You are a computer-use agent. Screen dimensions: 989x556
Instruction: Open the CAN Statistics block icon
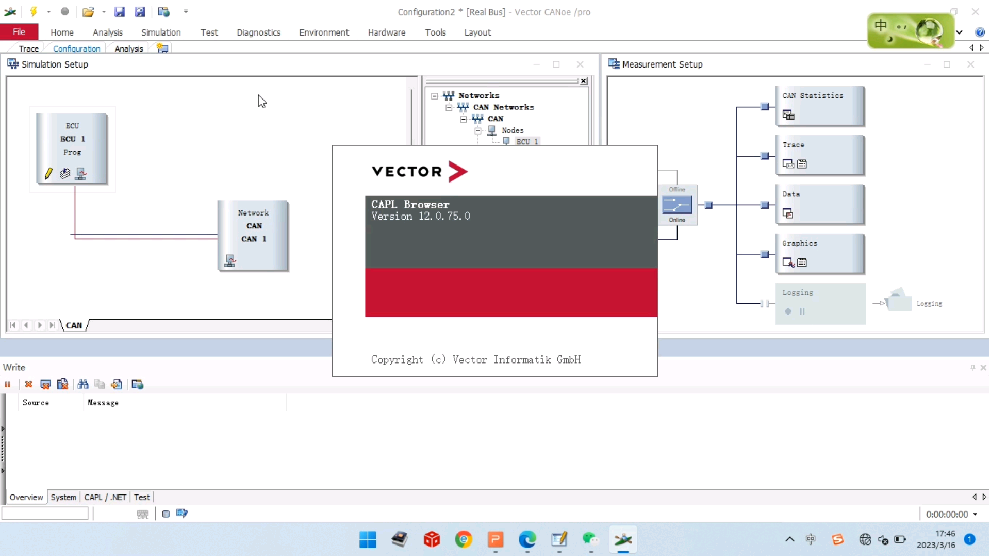[788, 115]
